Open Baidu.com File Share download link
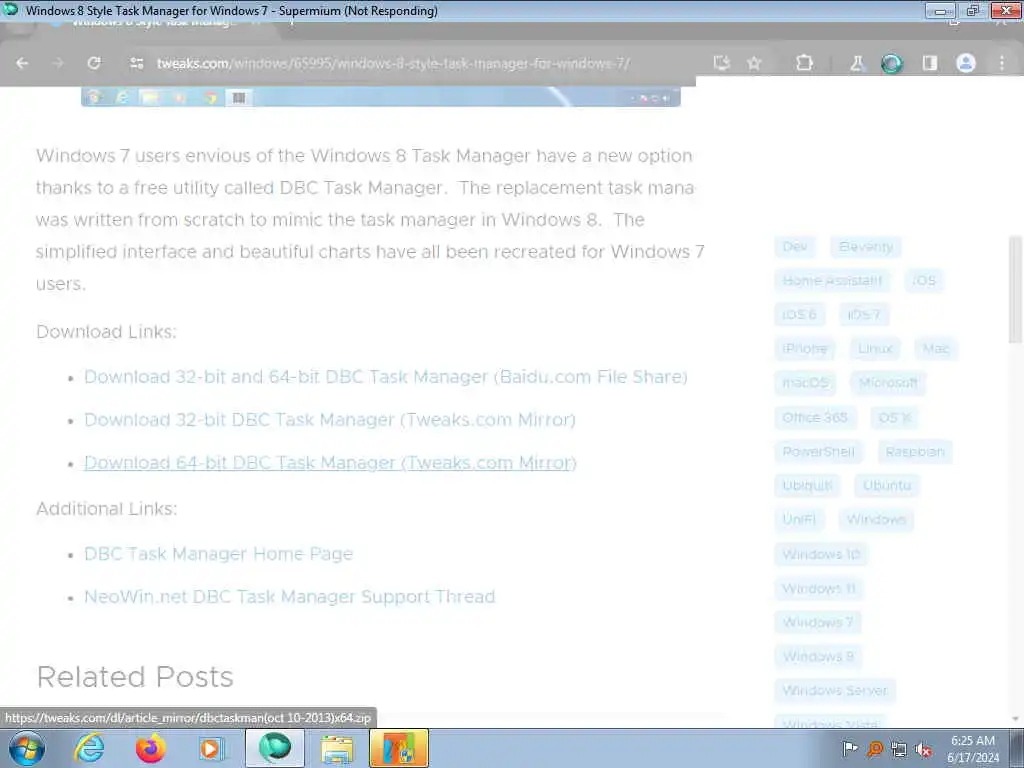Screen dimensions: 1024x768 click(x=386, y=377)
